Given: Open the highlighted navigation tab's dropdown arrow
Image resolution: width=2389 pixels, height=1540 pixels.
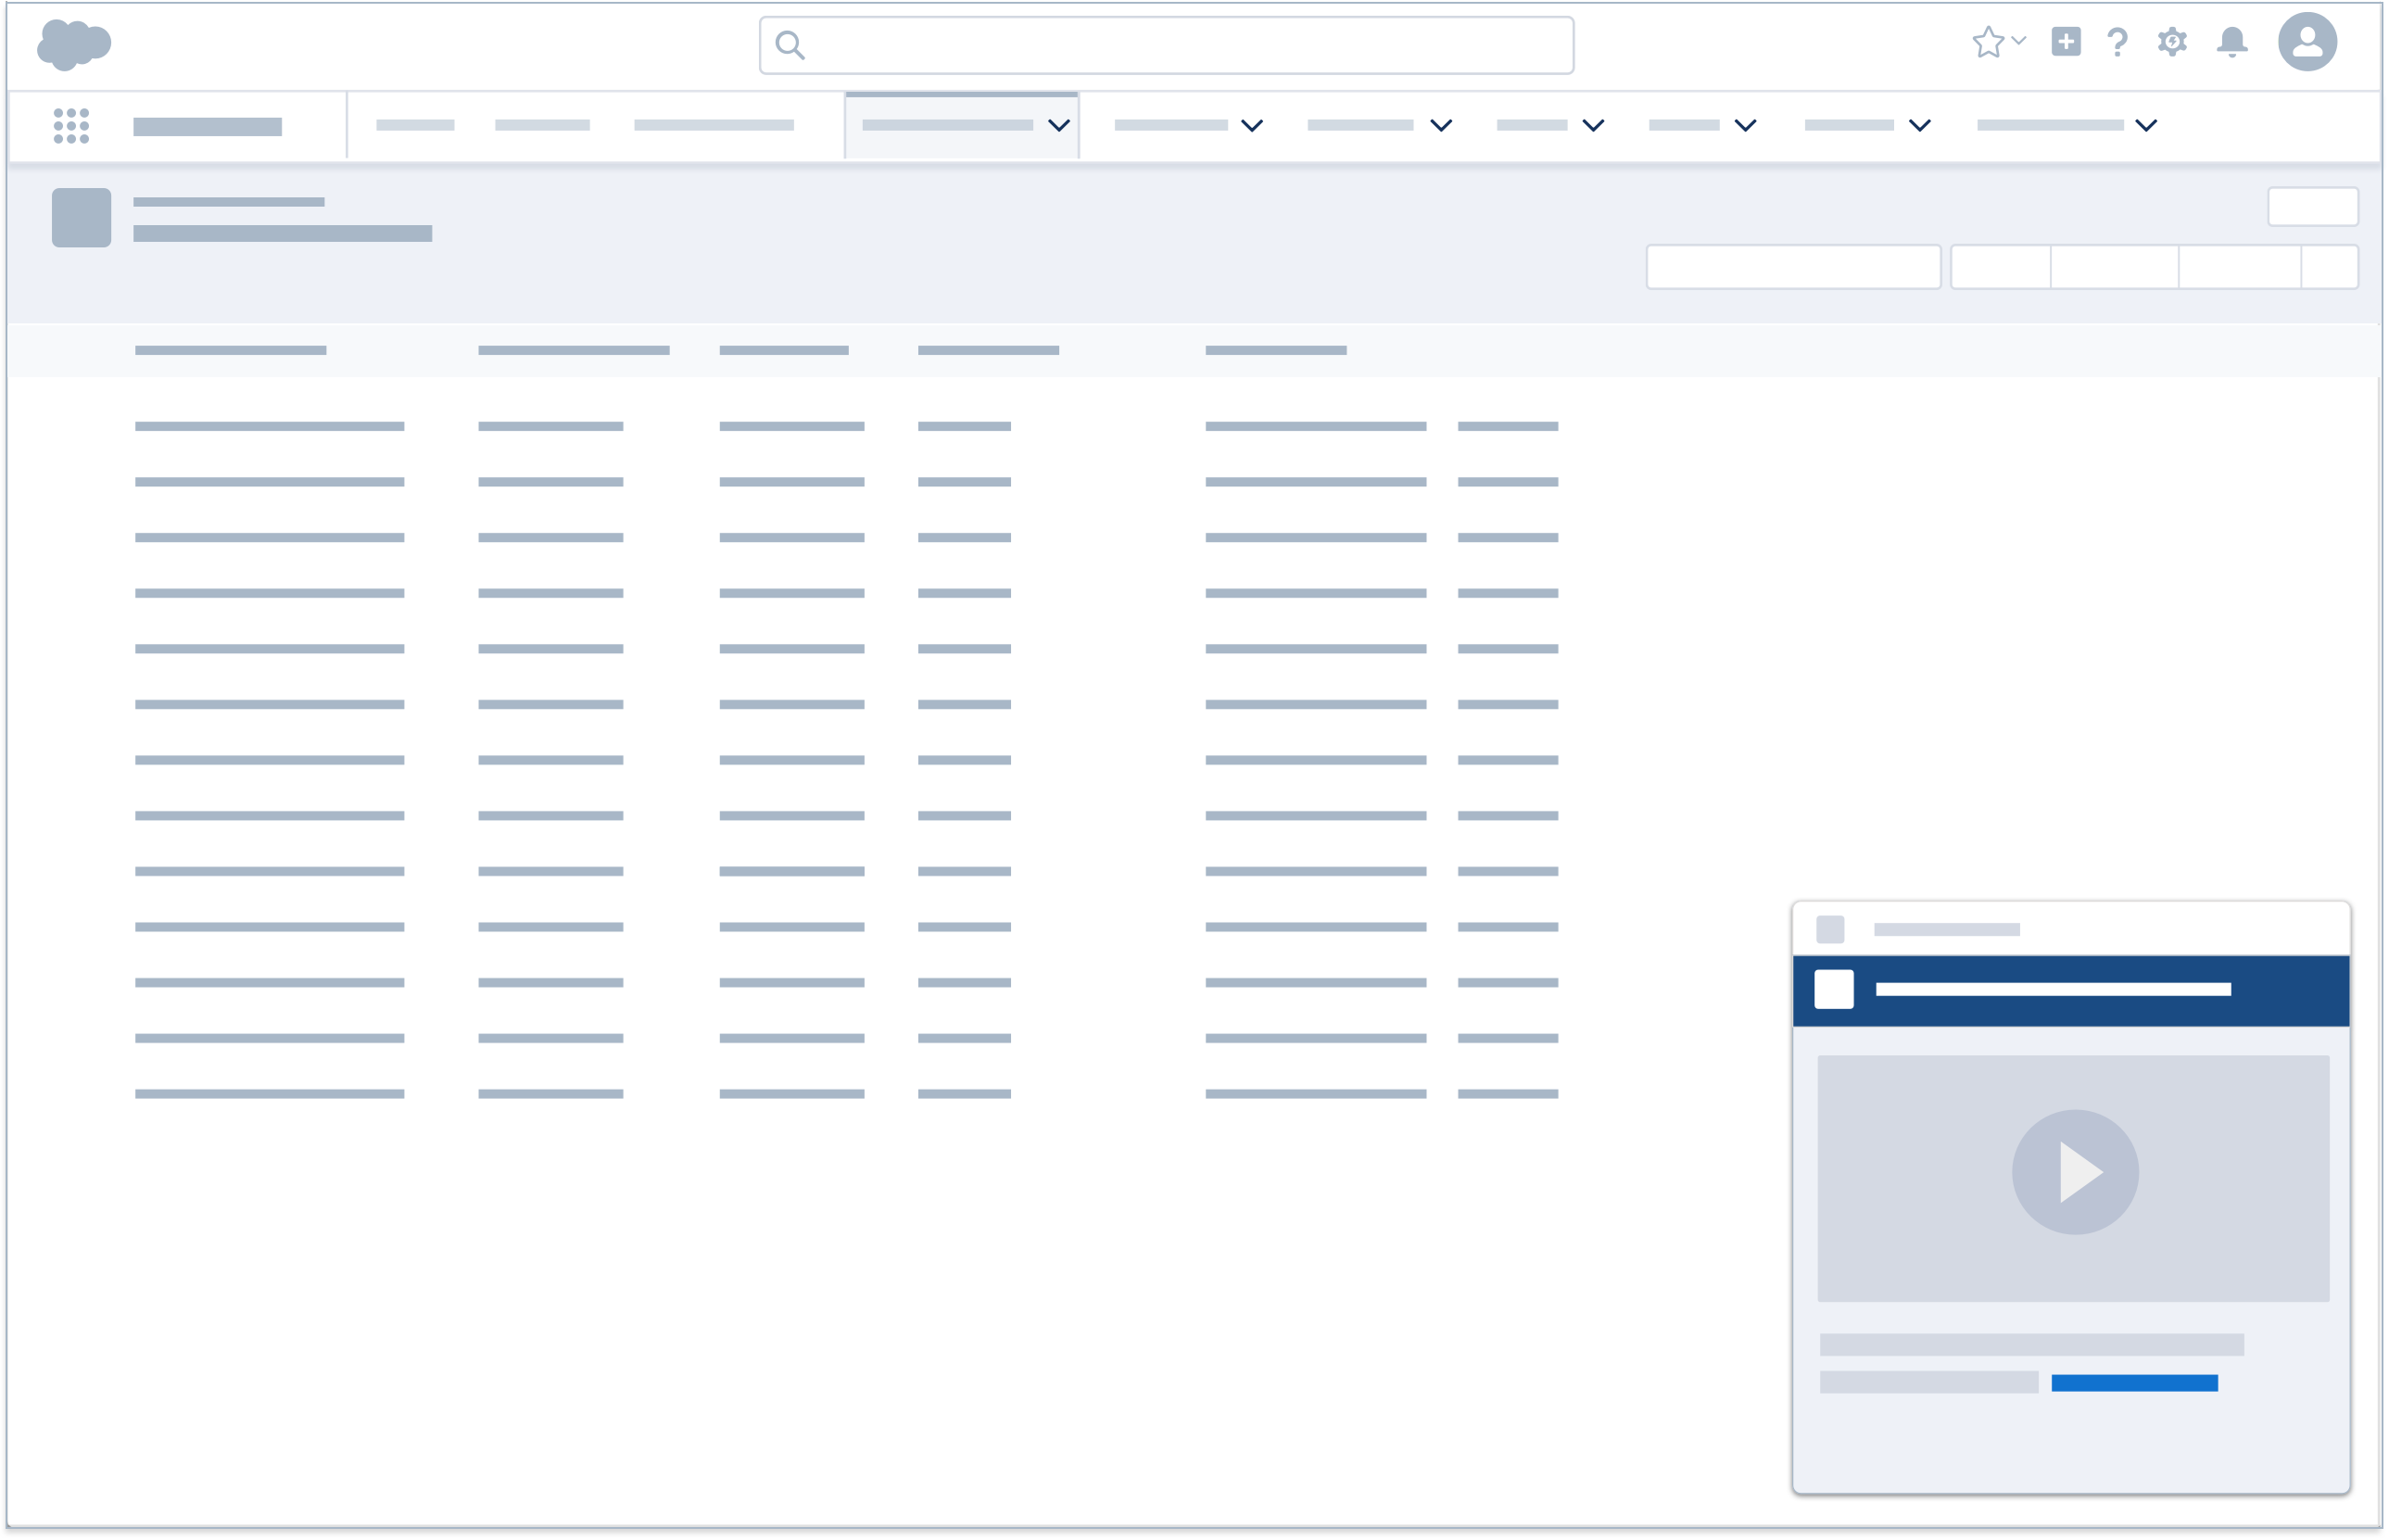Looking at the screenshot, I should pos(1057,126).
